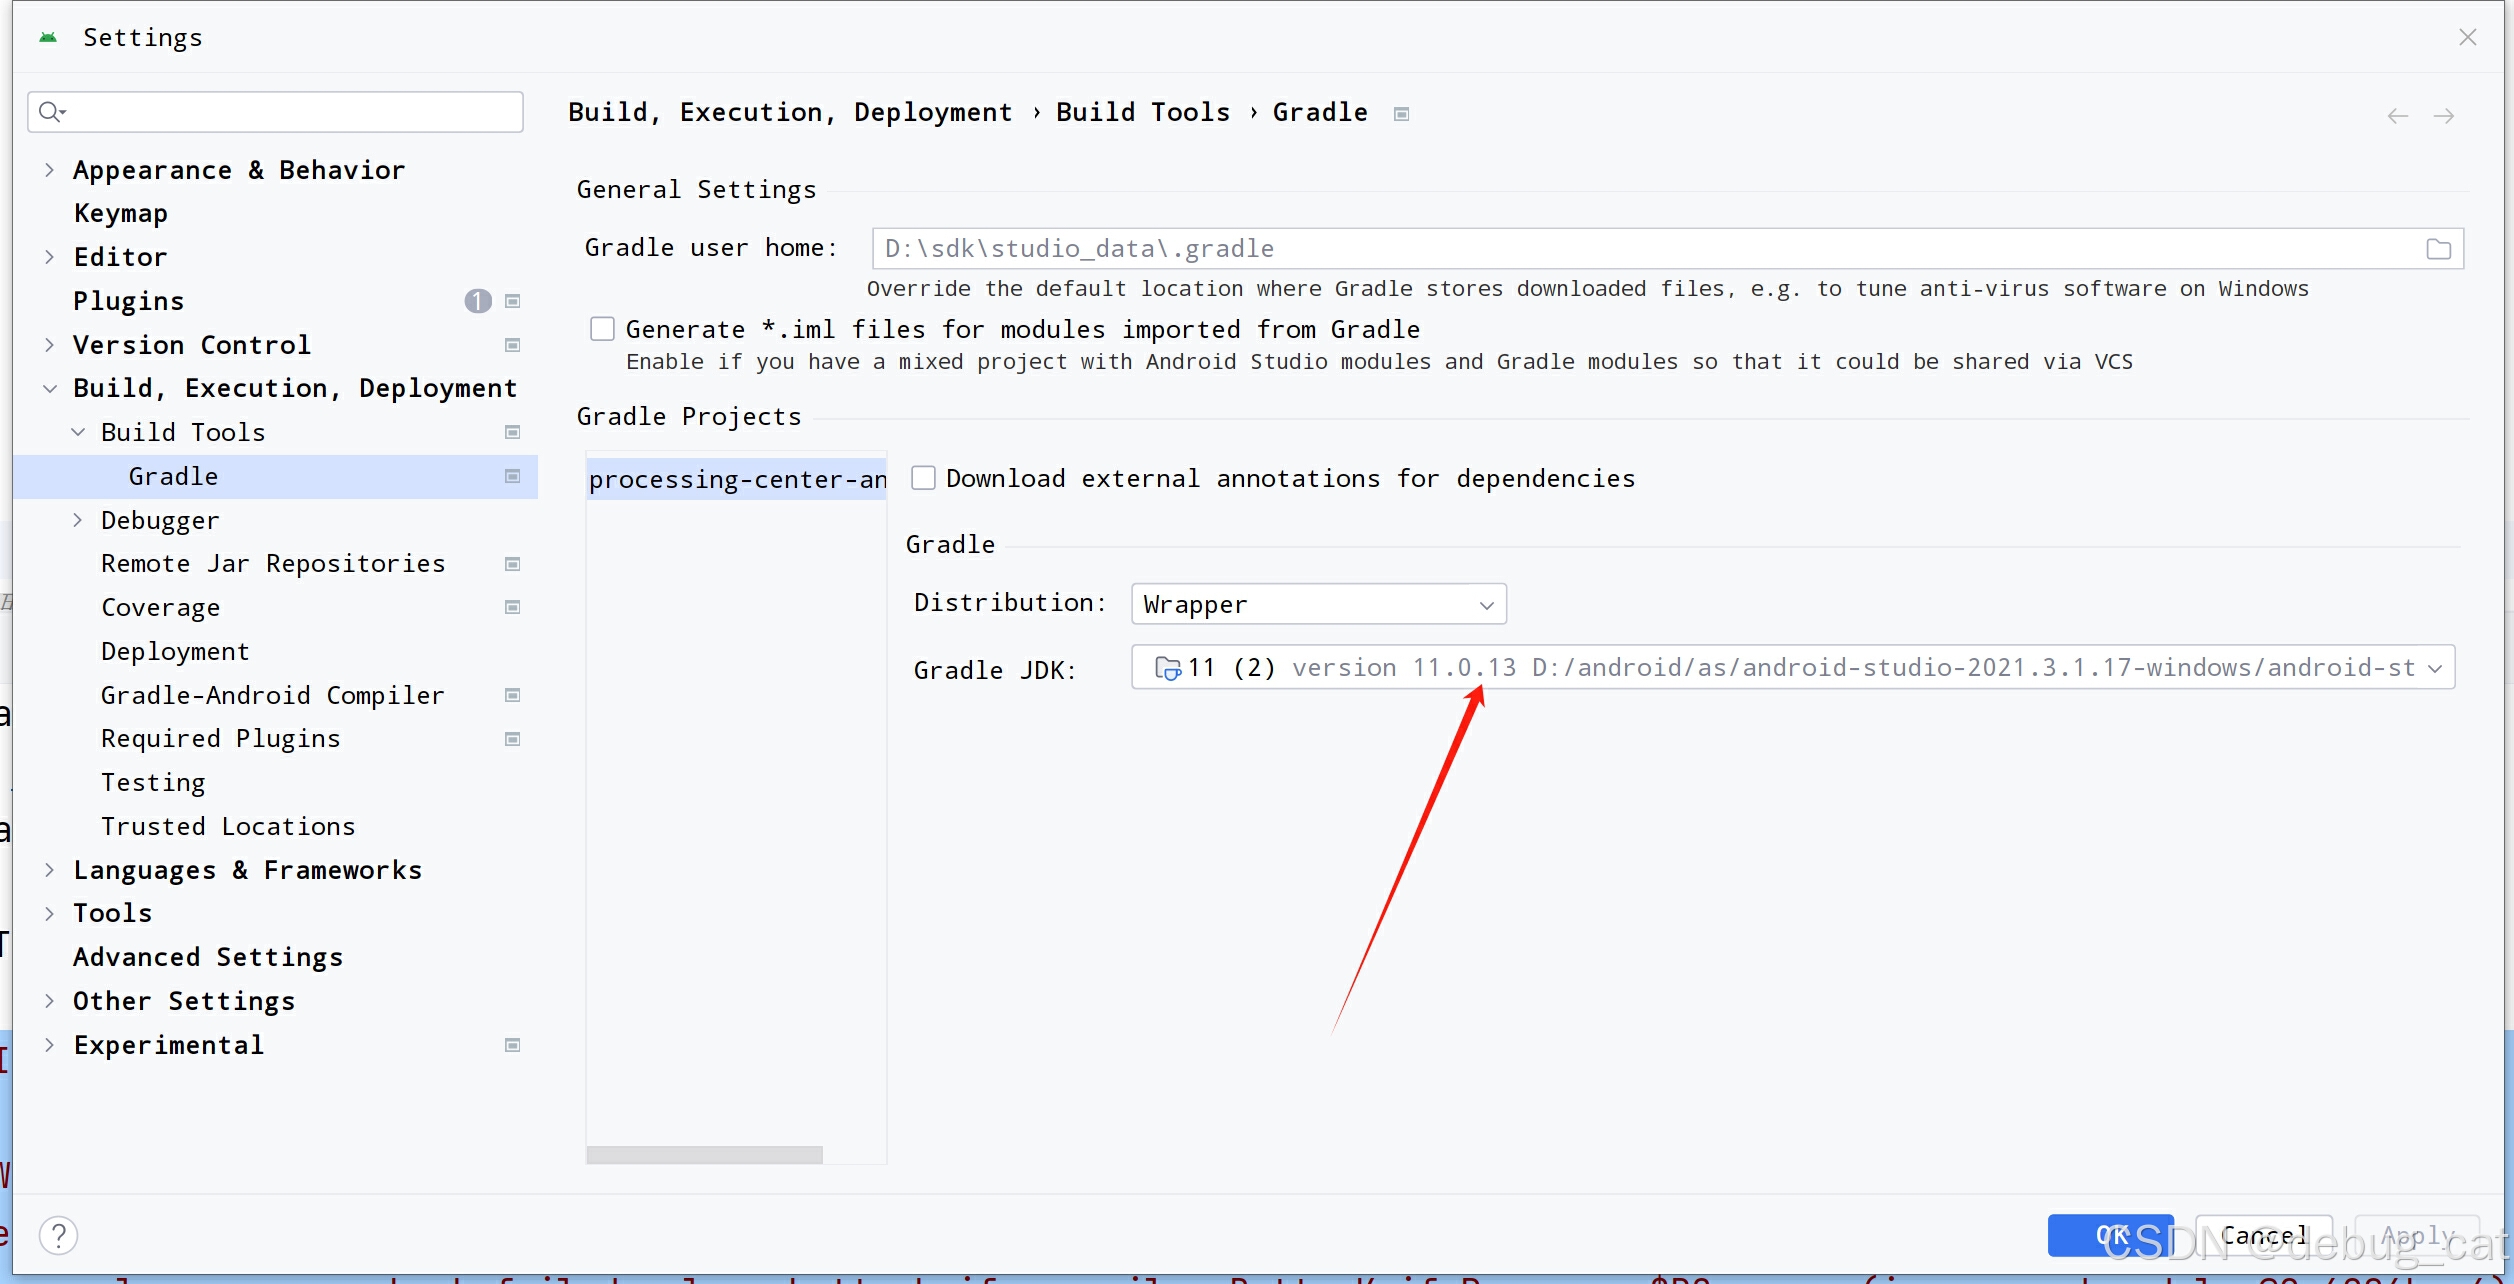Click the OK button
Viewport: 2514px width, 1284px height.
[2112, 1235]
